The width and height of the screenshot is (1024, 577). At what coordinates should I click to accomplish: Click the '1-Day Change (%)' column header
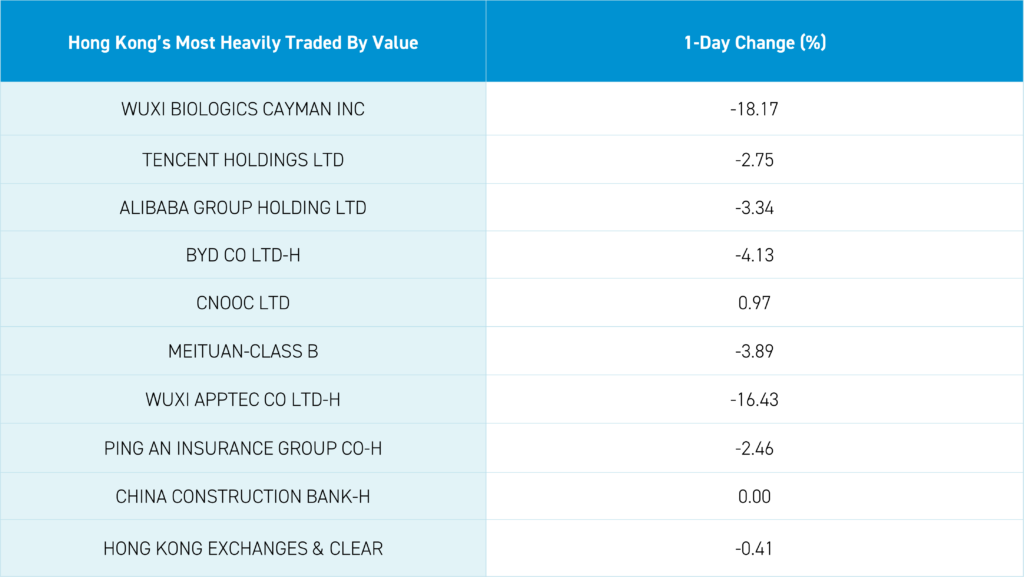(x=754, y=43)
